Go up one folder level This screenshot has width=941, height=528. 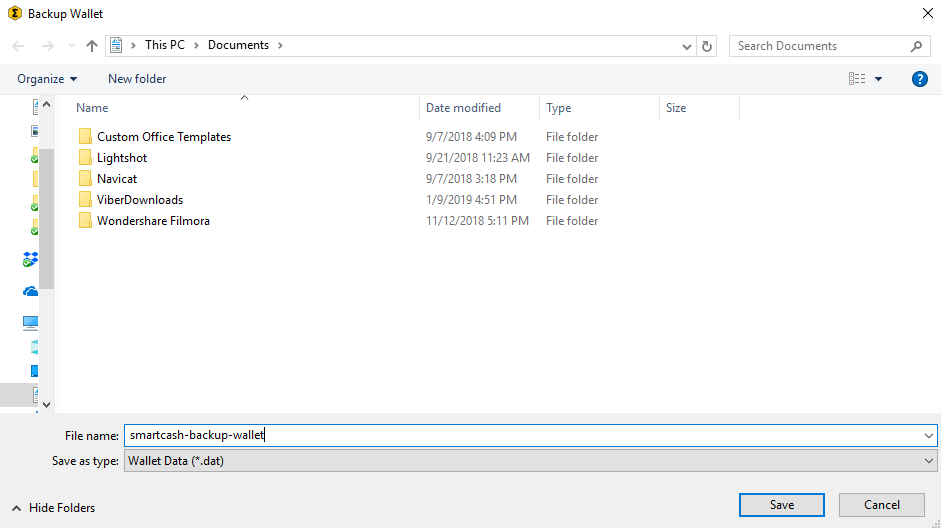point(92,46)
